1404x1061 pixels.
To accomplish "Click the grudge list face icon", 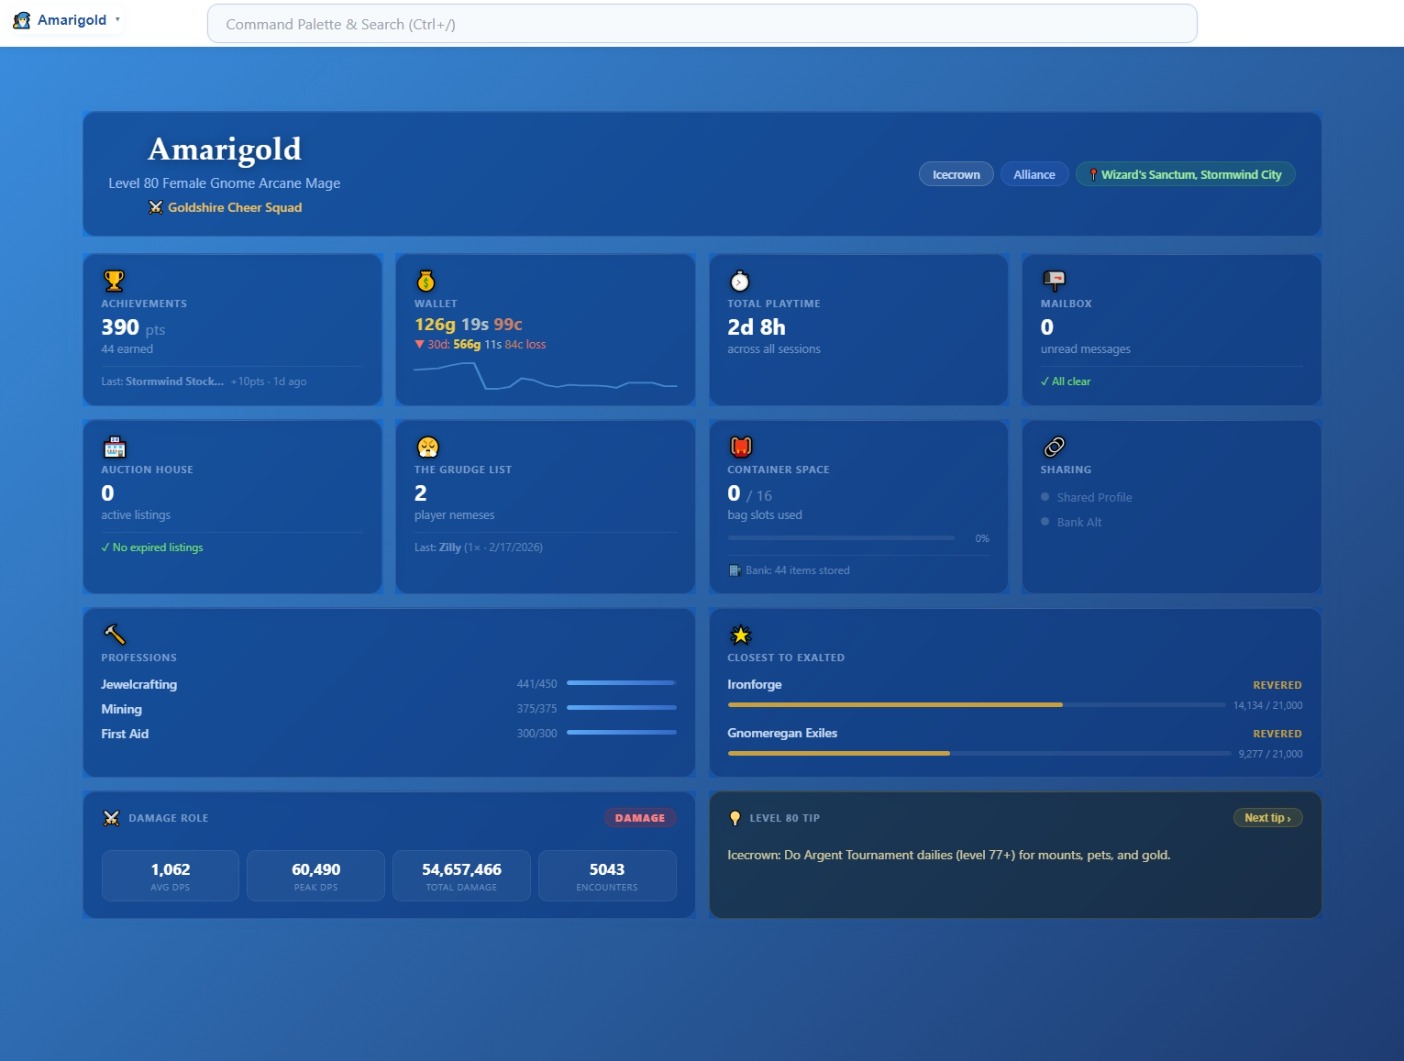I will click(426, 446).
